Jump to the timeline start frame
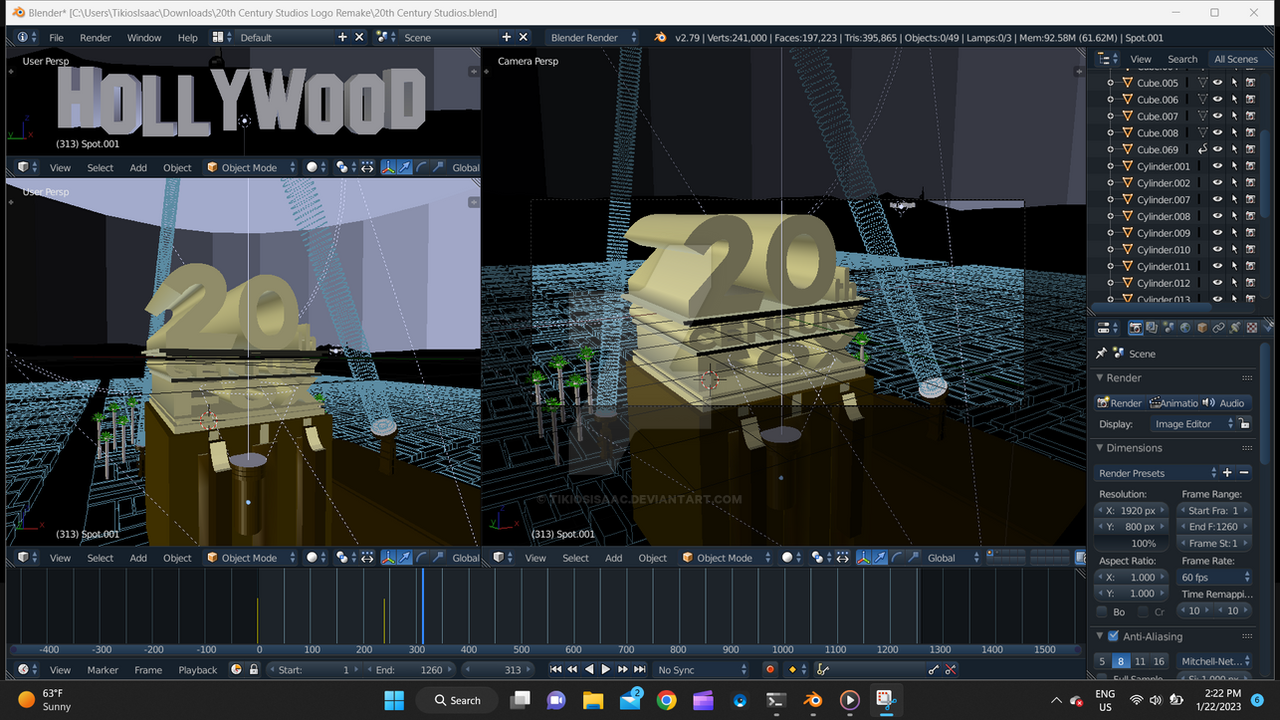This screenshot has width=1280, height=720. coord(556,670)
